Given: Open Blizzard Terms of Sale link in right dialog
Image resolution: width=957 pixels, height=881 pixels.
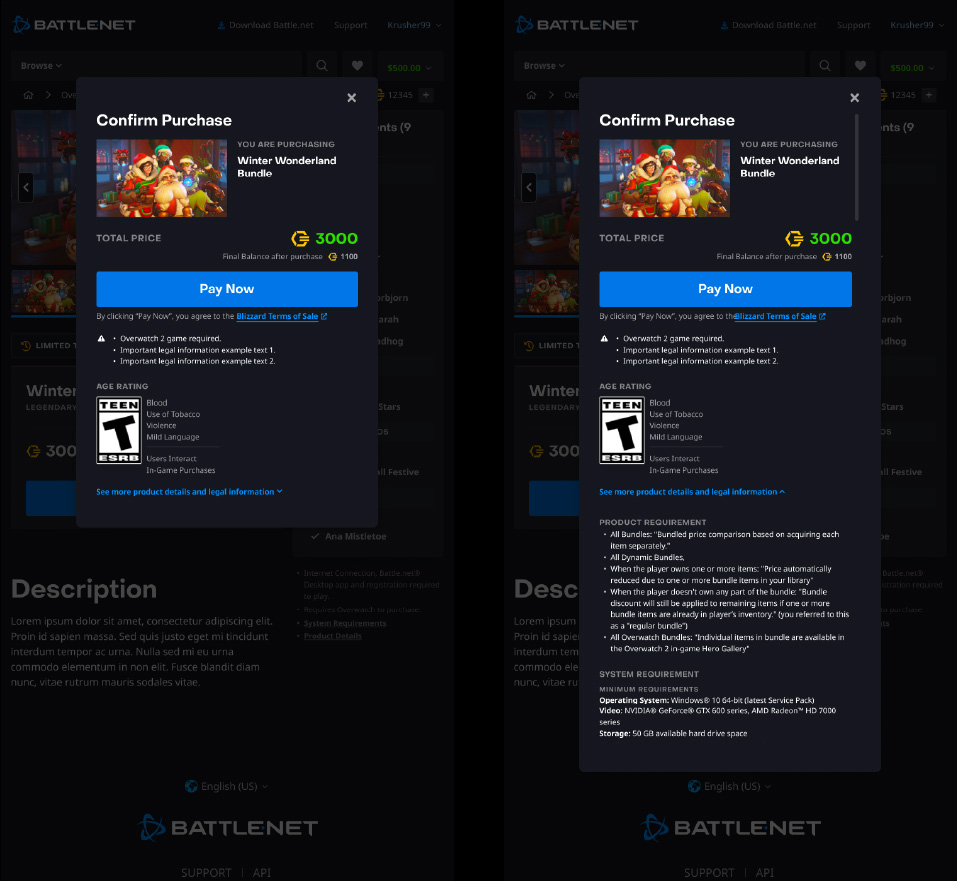Looking at the screenshot, I should (779, 316).
